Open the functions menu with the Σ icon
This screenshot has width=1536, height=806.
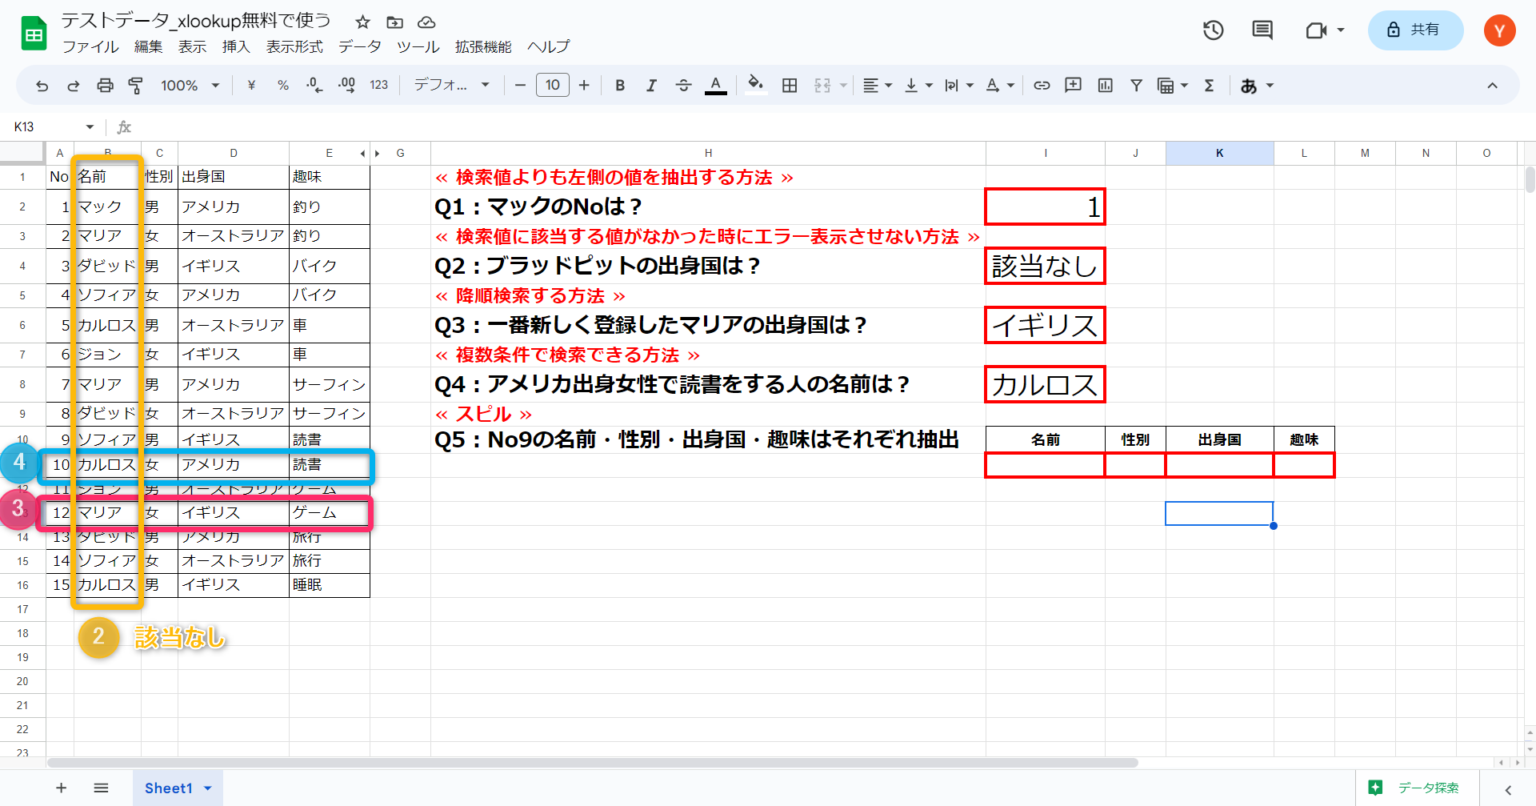tap(1209, 85)
